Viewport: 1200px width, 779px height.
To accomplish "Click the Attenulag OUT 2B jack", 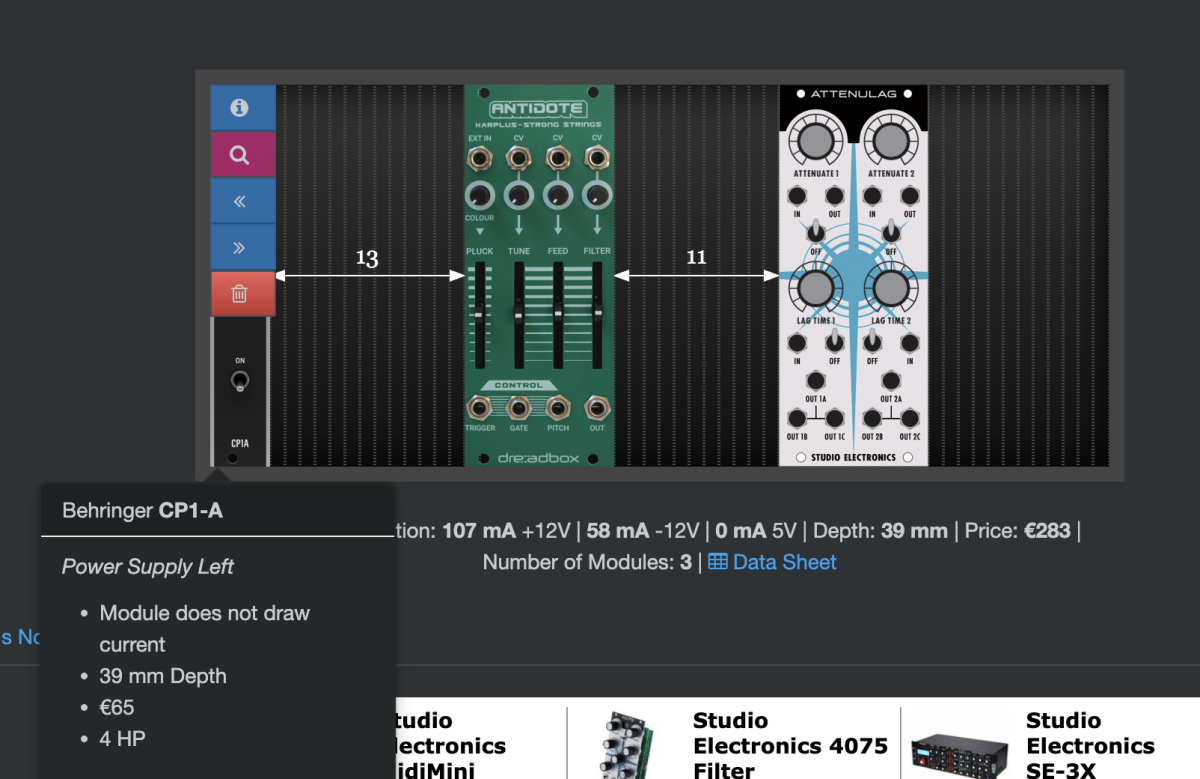I will [x=871, y=418].
